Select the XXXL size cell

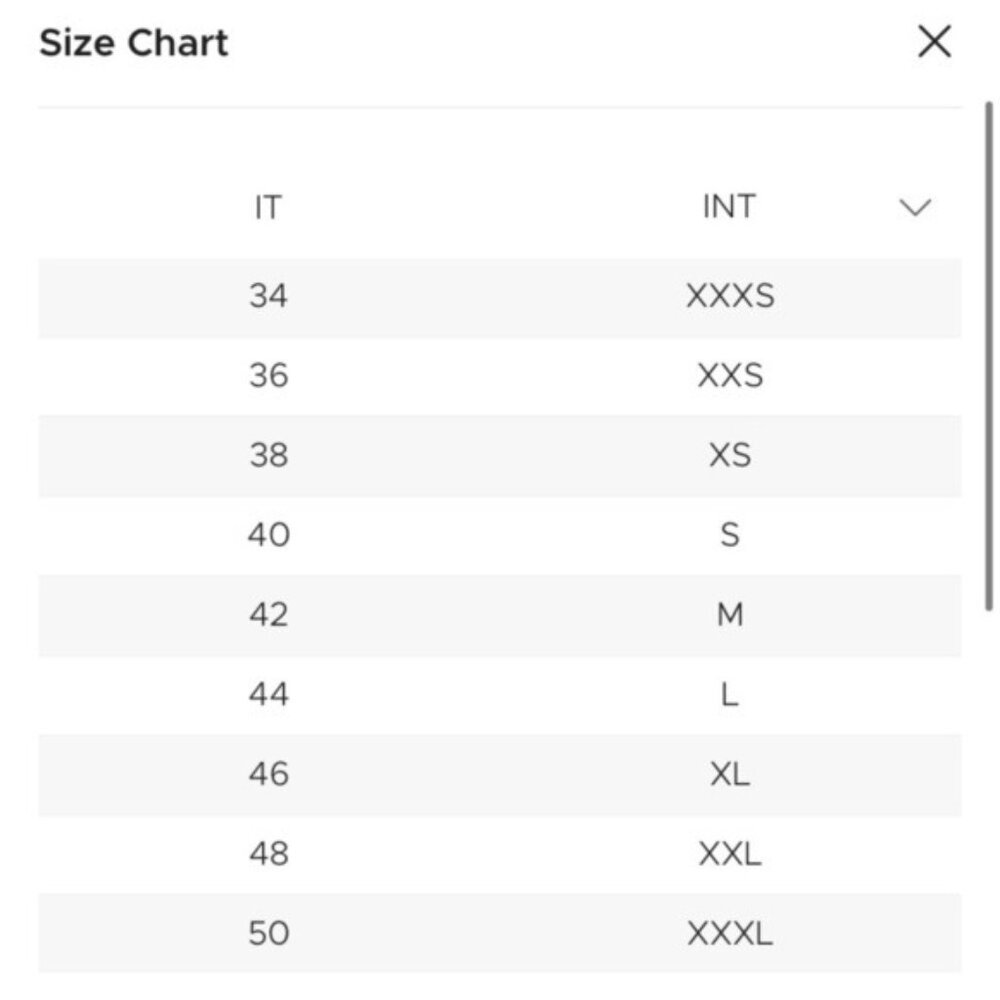pyautogui.click(x=730, y=934)
